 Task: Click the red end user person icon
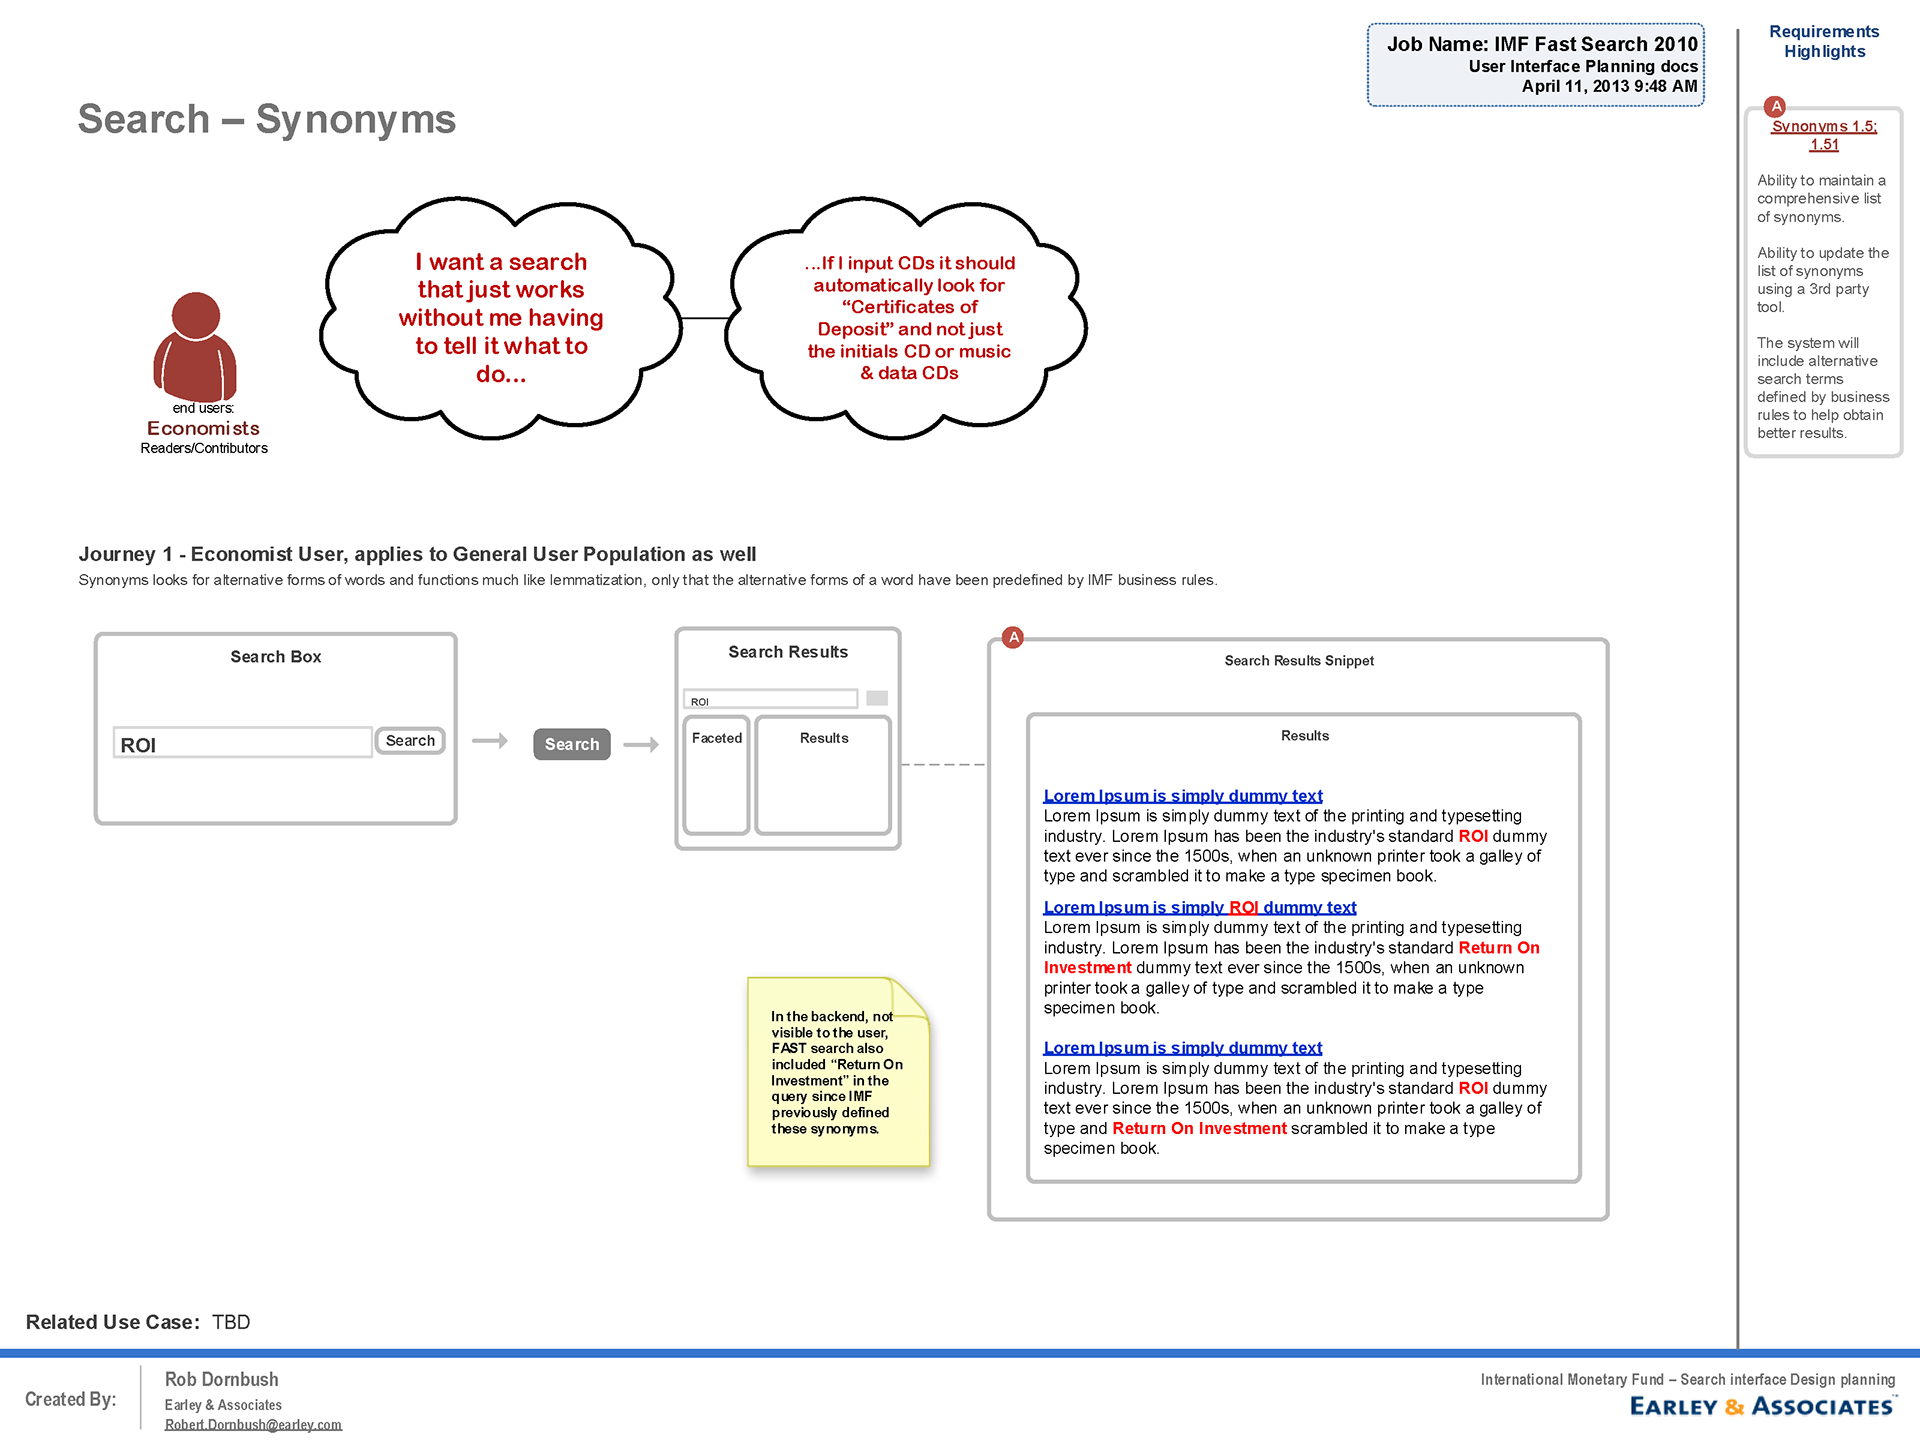(196, 346)
